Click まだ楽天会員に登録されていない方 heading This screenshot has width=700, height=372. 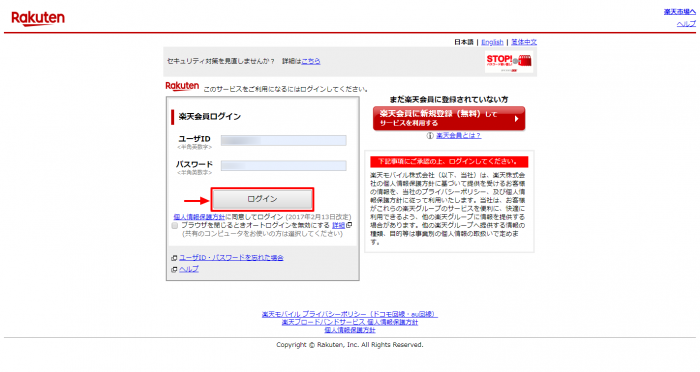pos(449,100)
